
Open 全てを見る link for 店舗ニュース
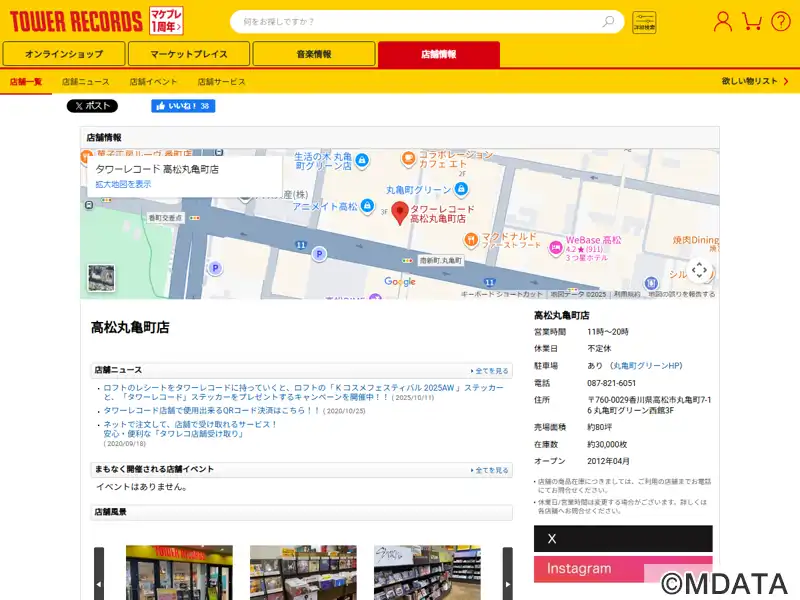point(490,371)
